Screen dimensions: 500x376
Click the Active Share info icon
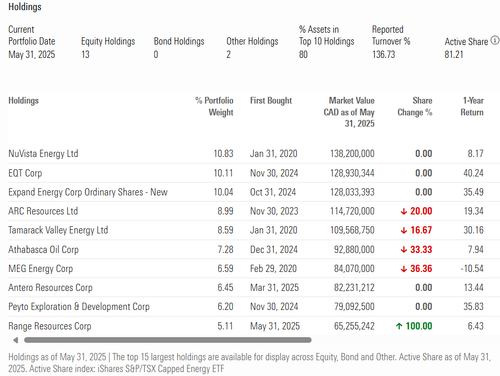pyautogui.click(x=495, y=41)
